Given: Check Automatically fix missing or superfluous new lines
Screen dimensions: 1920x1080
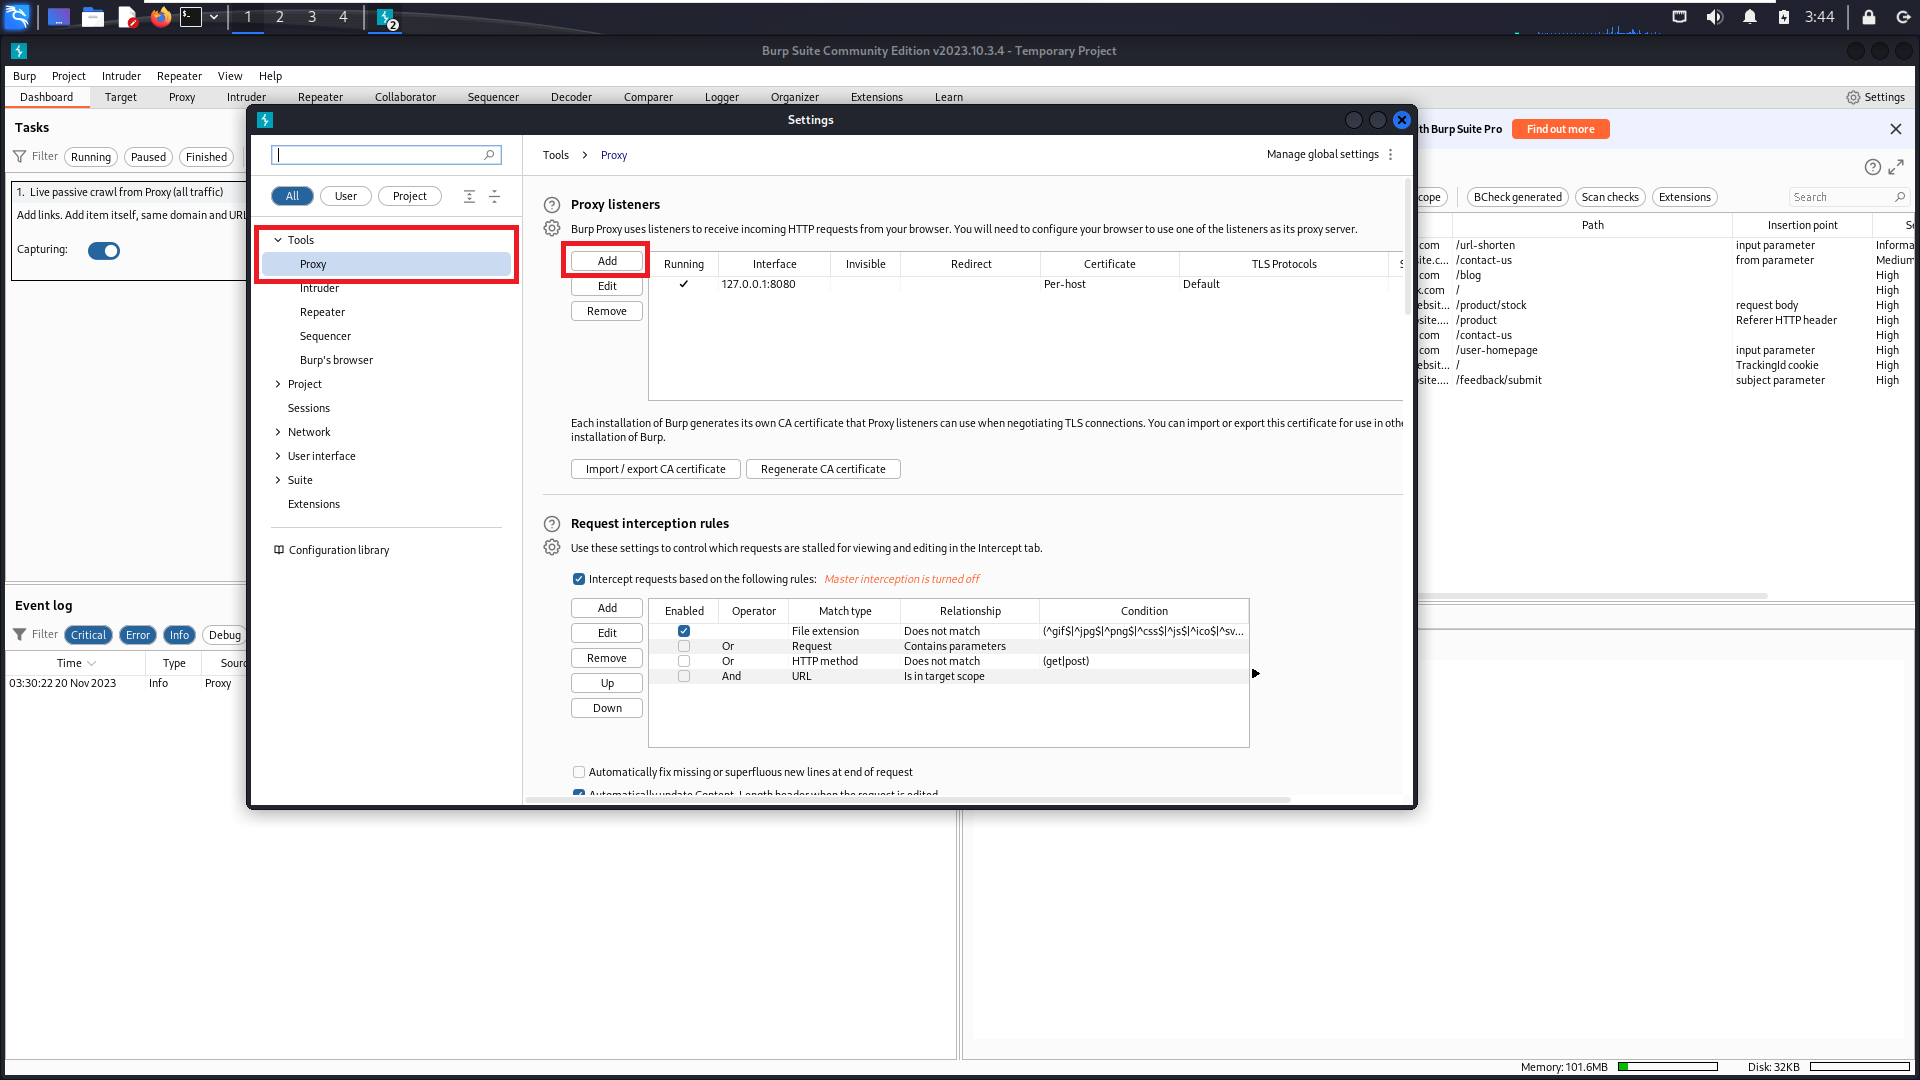Looking at the screenshot, I should pos(579,772).
